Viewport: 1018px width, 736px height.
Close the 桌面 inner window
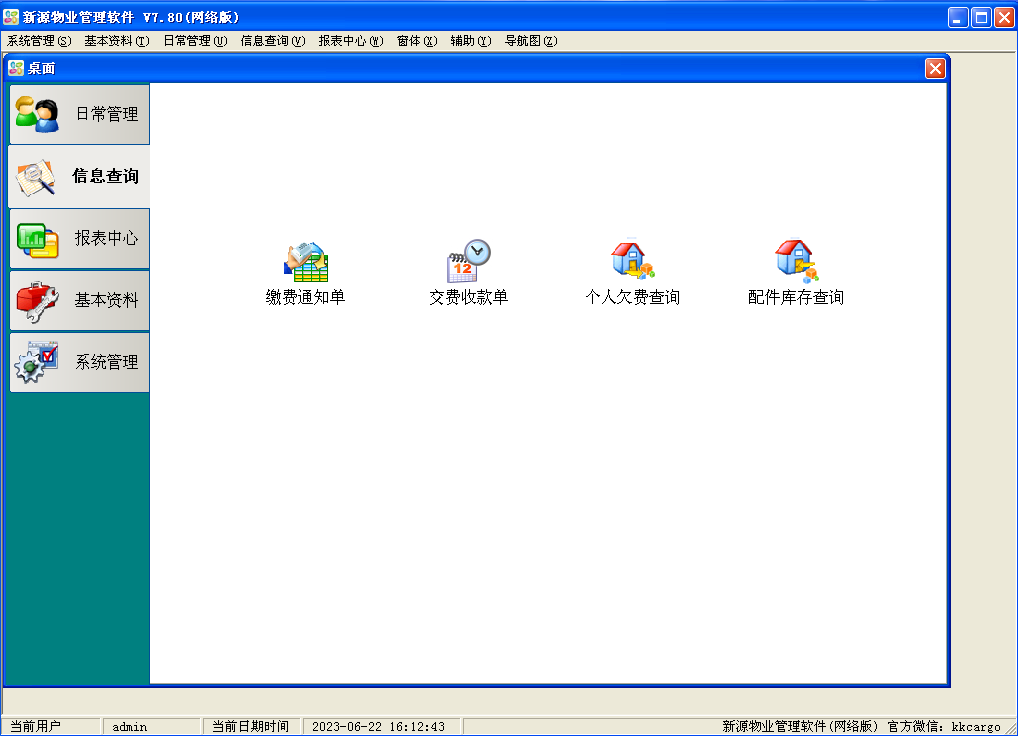(935, 68)
